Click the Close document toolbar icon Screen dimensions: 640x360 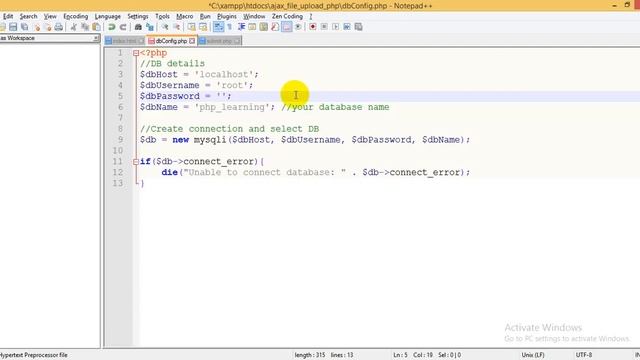(36, 27)
